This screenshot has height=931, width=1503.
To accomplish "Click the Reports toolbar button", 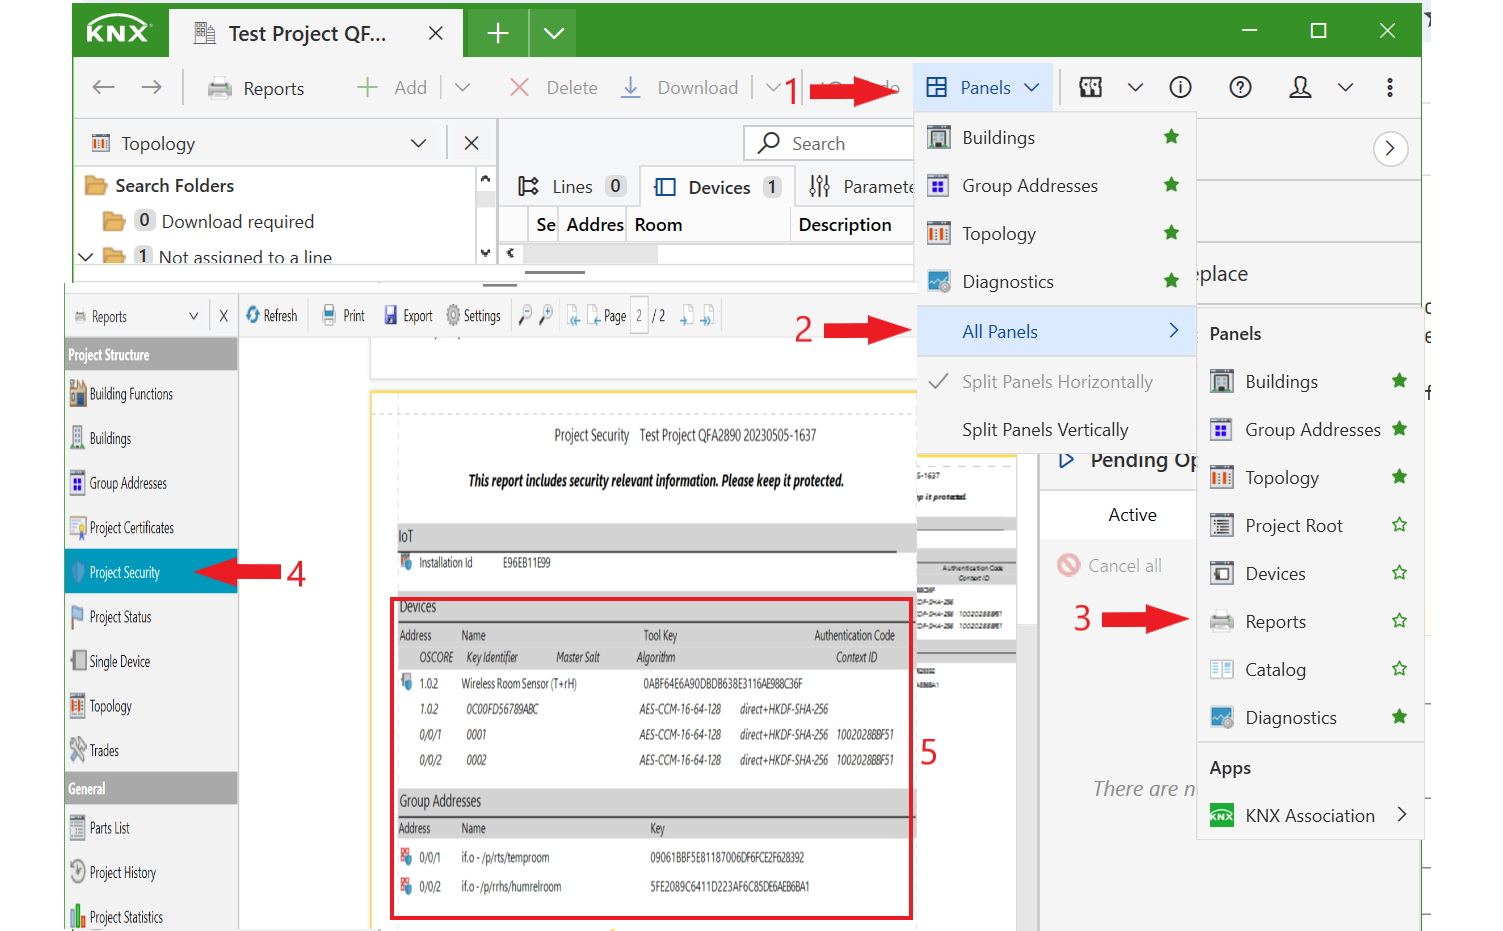I will tap(256, 88).
